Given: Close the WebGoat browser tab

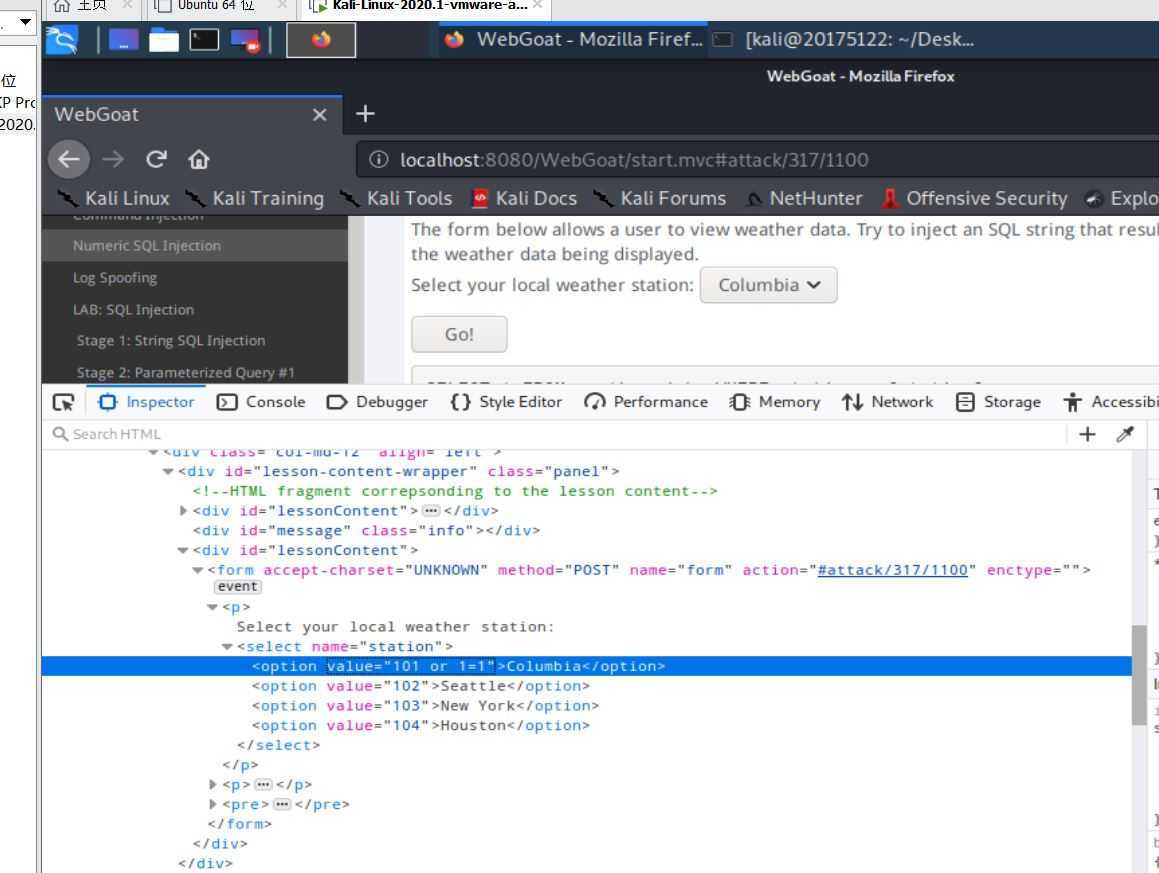Looking at the screenshot, I should 319,115.
